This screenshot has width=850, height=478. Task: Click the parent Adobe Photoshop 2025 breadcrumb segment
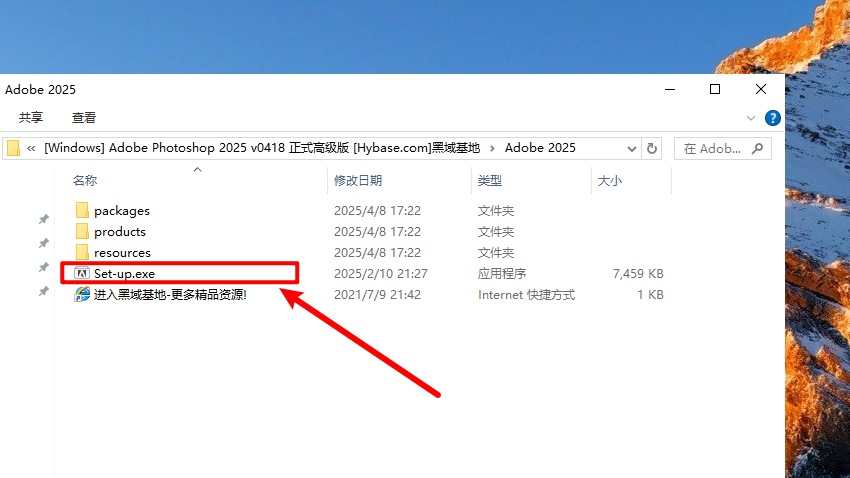262,148
